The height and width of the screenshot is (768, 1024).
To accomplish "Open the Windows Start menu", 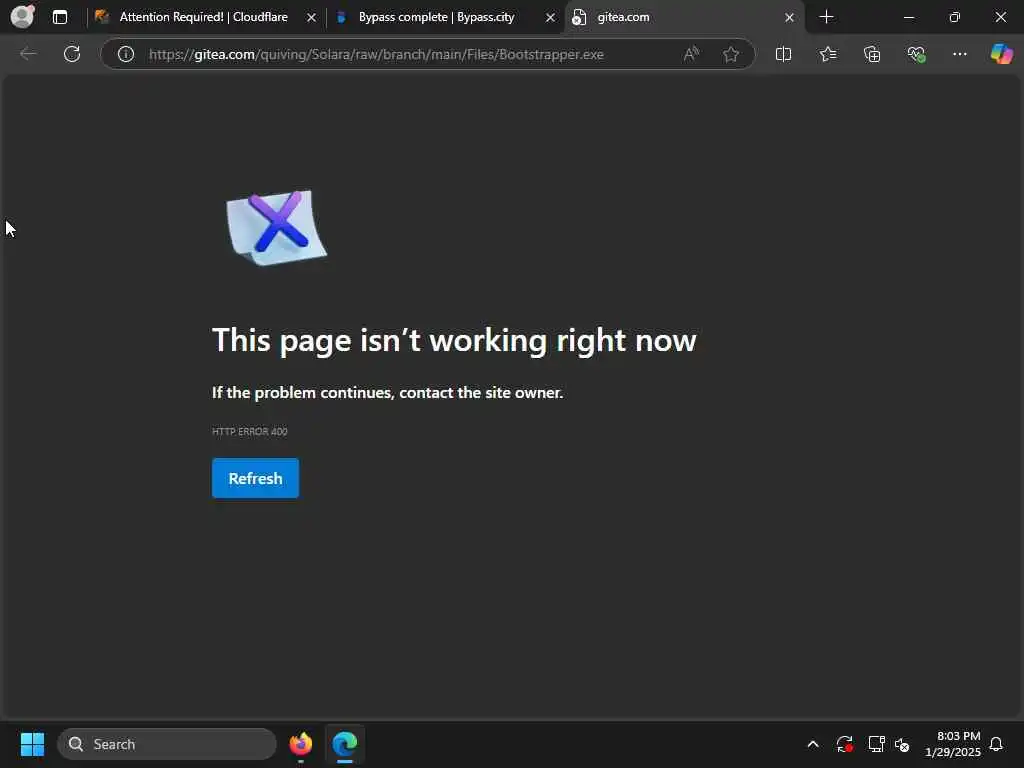I will pyautogui.click(x=32, y=744).
